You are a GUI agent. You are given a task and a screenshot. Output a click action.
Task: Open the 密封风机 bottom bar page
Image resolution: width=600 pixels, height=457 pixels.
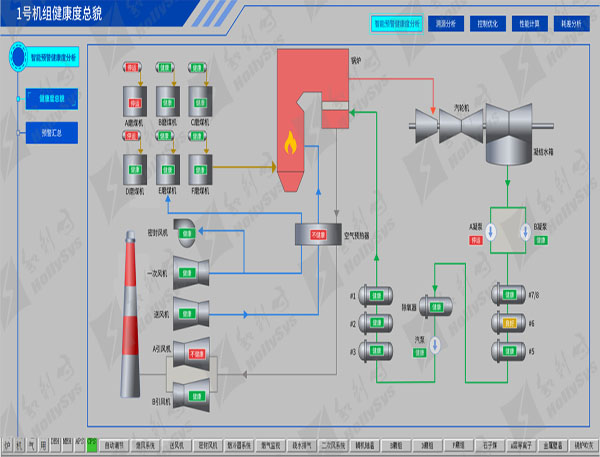point(208,446)
